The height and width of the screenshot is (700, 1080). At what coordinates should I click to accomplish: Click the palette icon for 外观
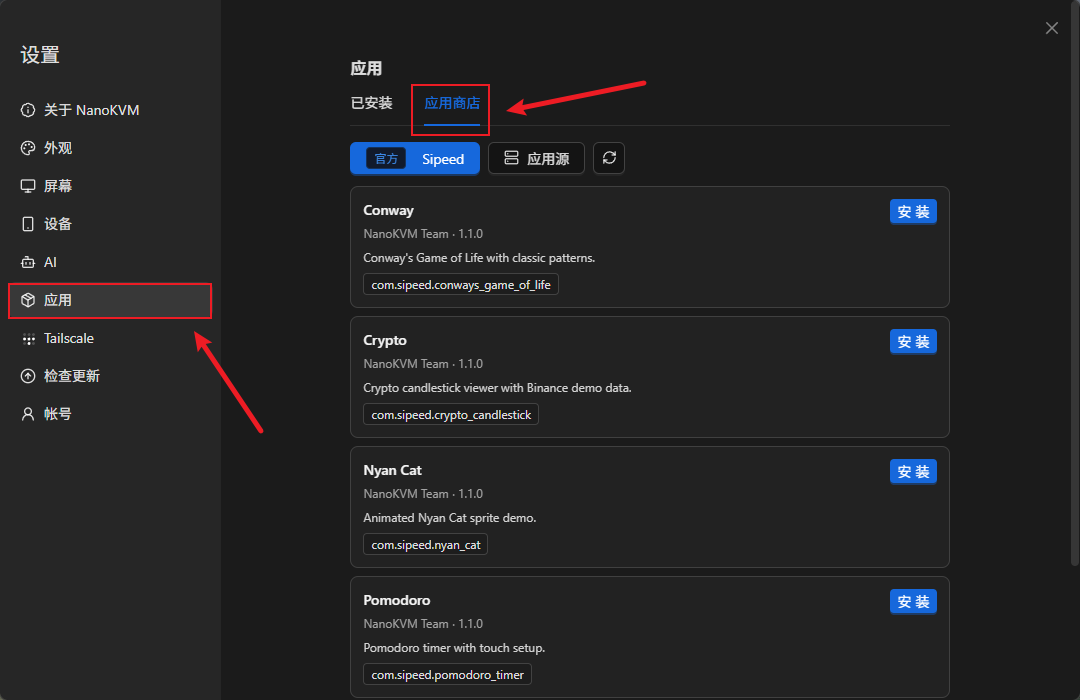click(x=28, y=148)
